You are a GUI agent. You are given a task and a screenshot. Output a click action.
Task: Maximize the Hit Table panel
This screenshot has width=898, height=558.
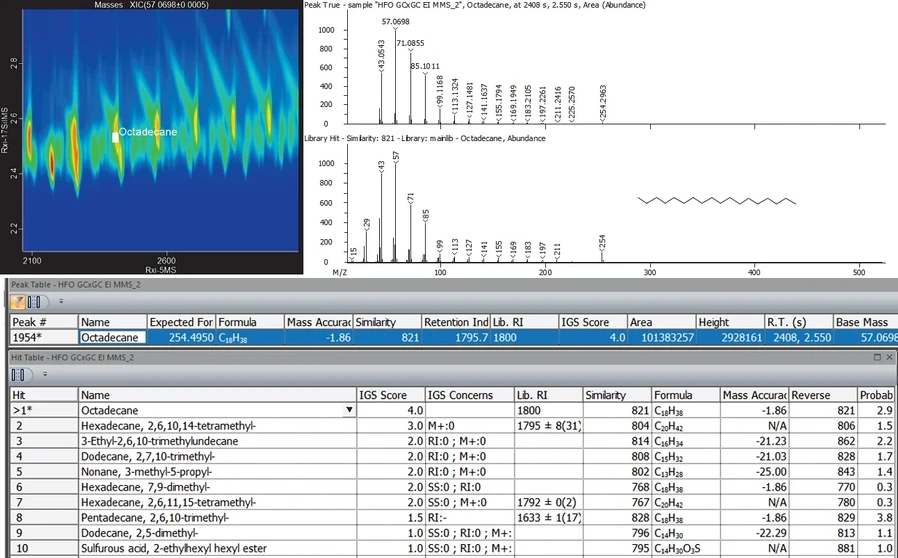point(877,357)
